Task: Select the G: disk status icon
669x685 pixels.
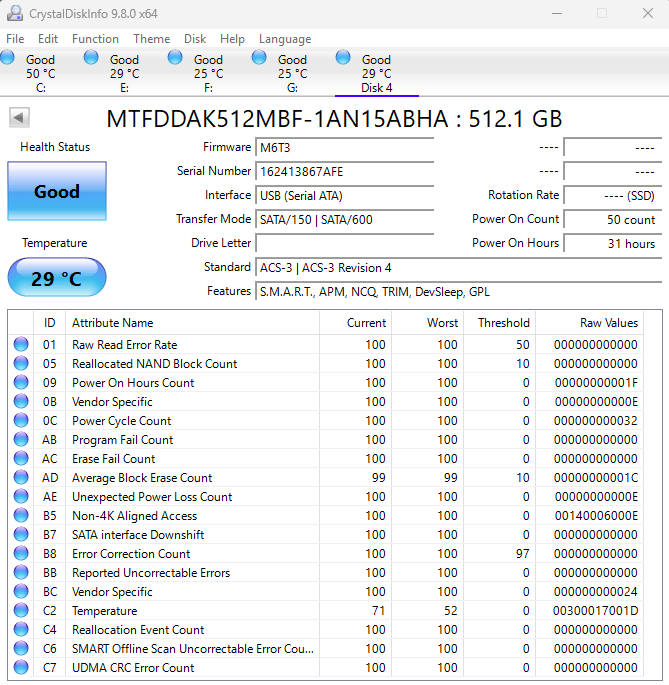Action: pos(259,58)
